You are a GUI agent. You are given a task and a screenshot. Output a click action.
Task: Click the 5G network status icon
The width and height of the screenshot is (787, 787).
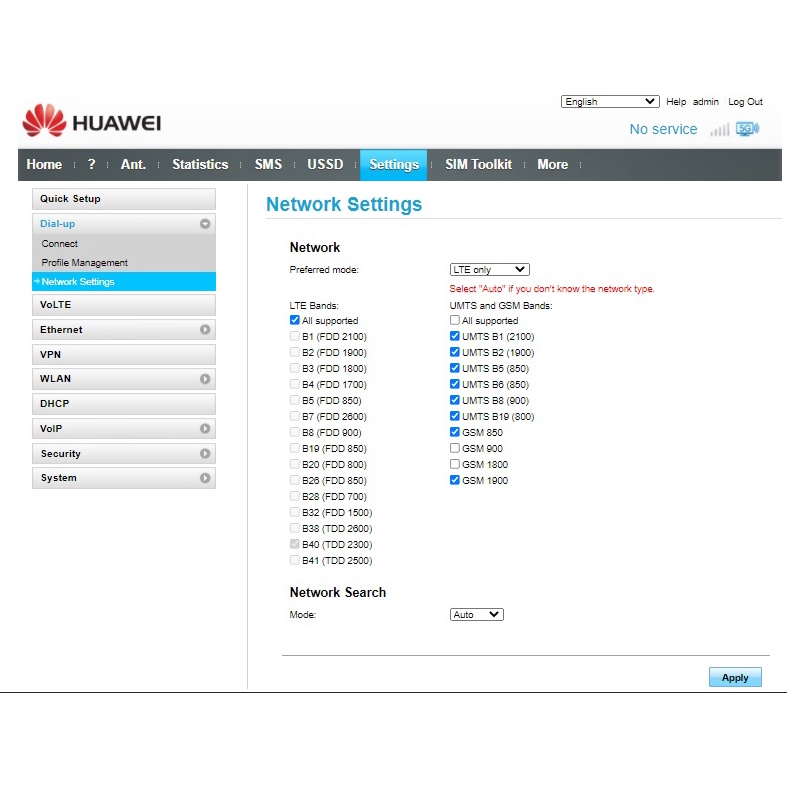pyautogui.click(x=747, y=129)
